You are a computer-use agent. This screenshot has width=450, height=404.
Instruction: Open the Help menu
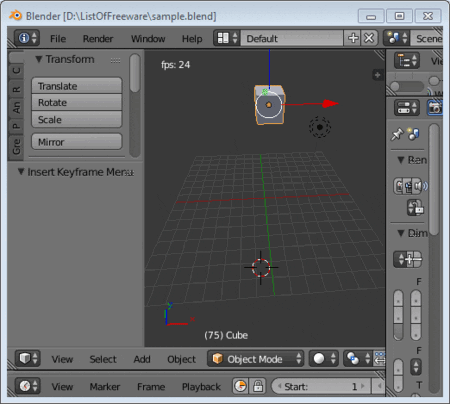(x=192, y=39)
